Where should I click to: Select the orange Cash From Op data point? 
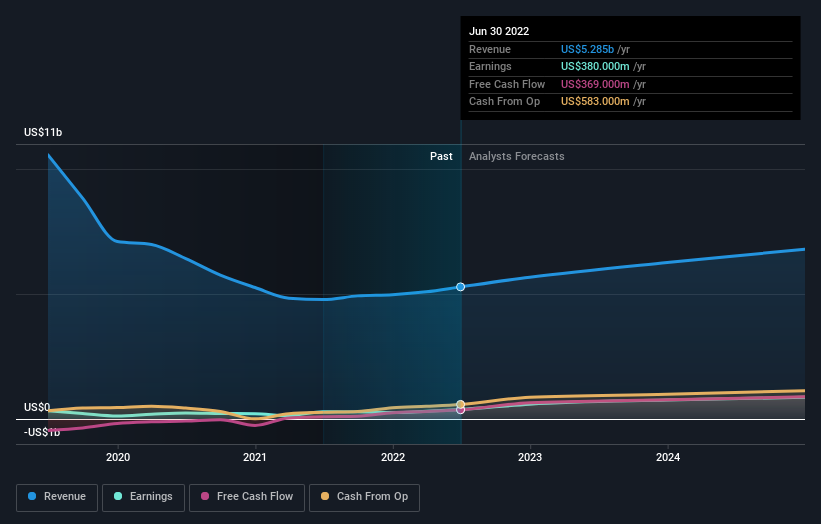point(460,404)
